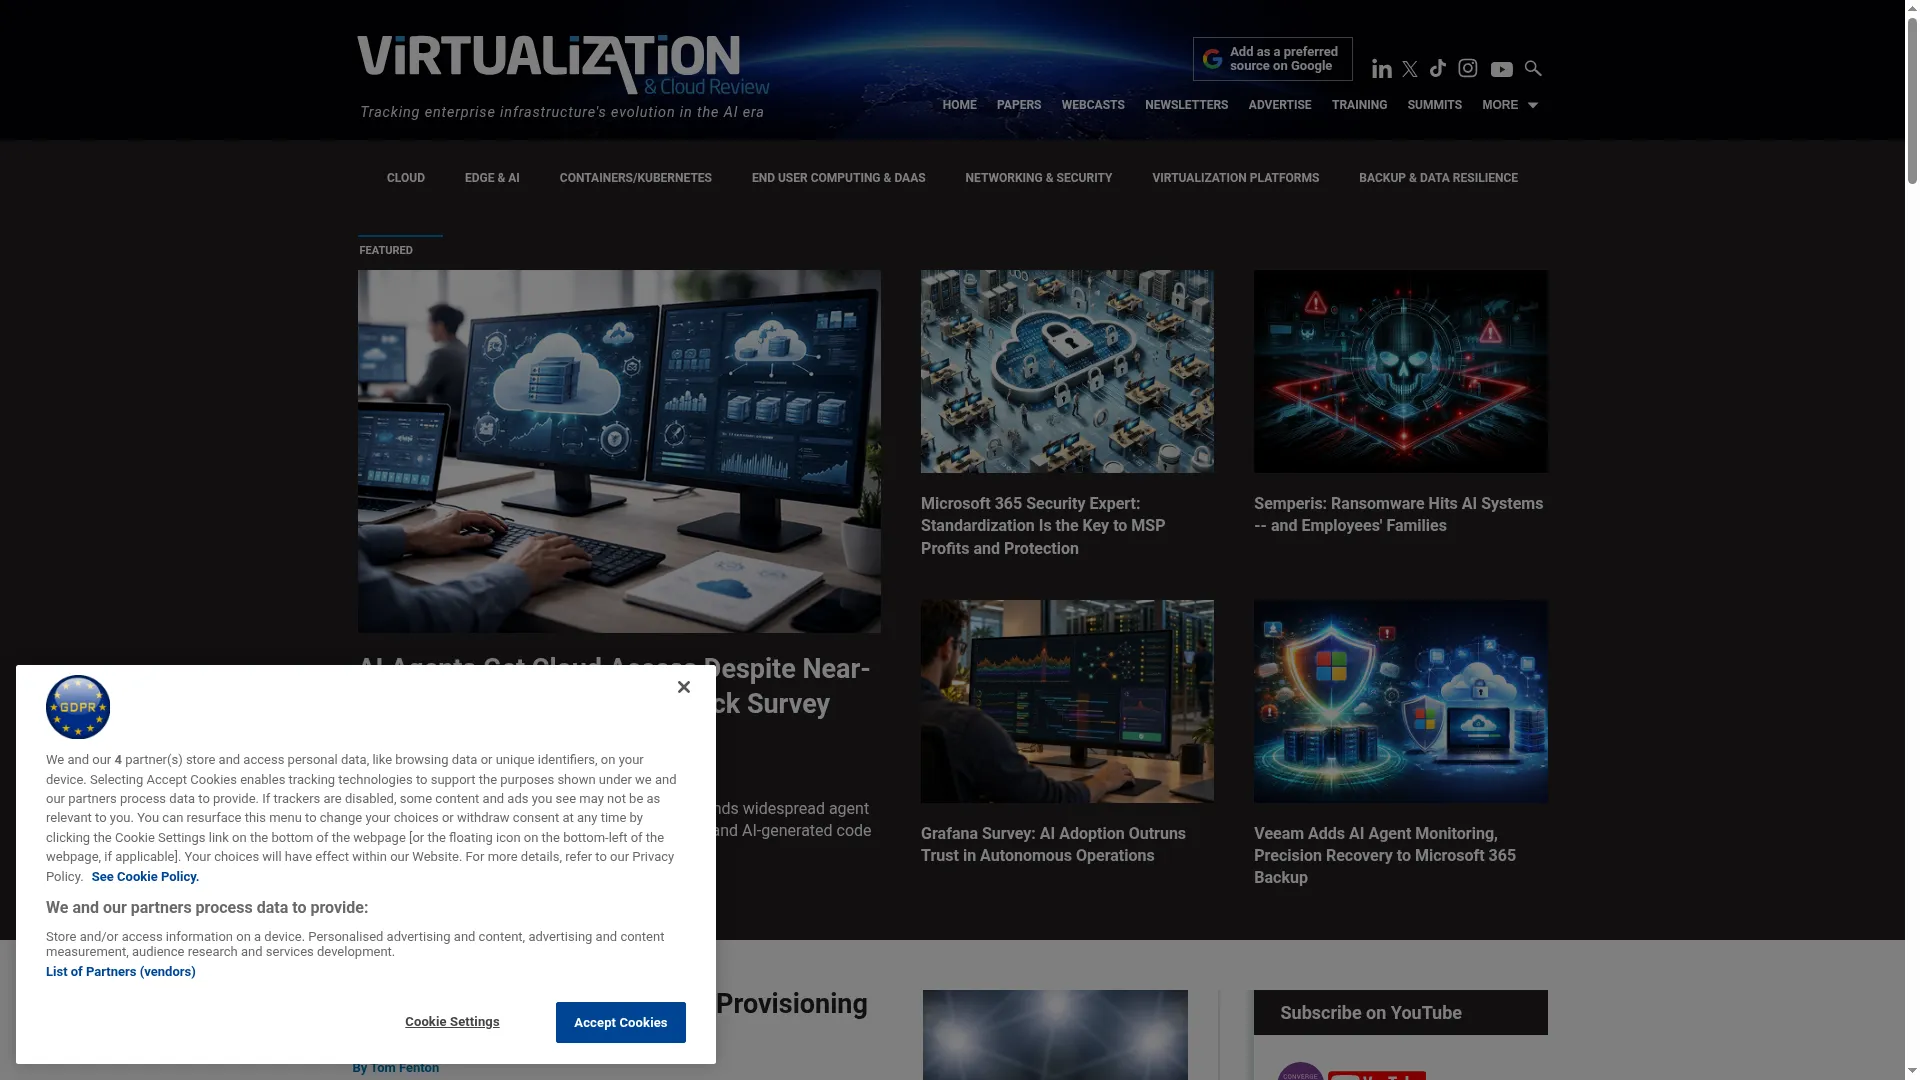Open the TikTok social icon

pyautogui.click(x=1438, y=68)
